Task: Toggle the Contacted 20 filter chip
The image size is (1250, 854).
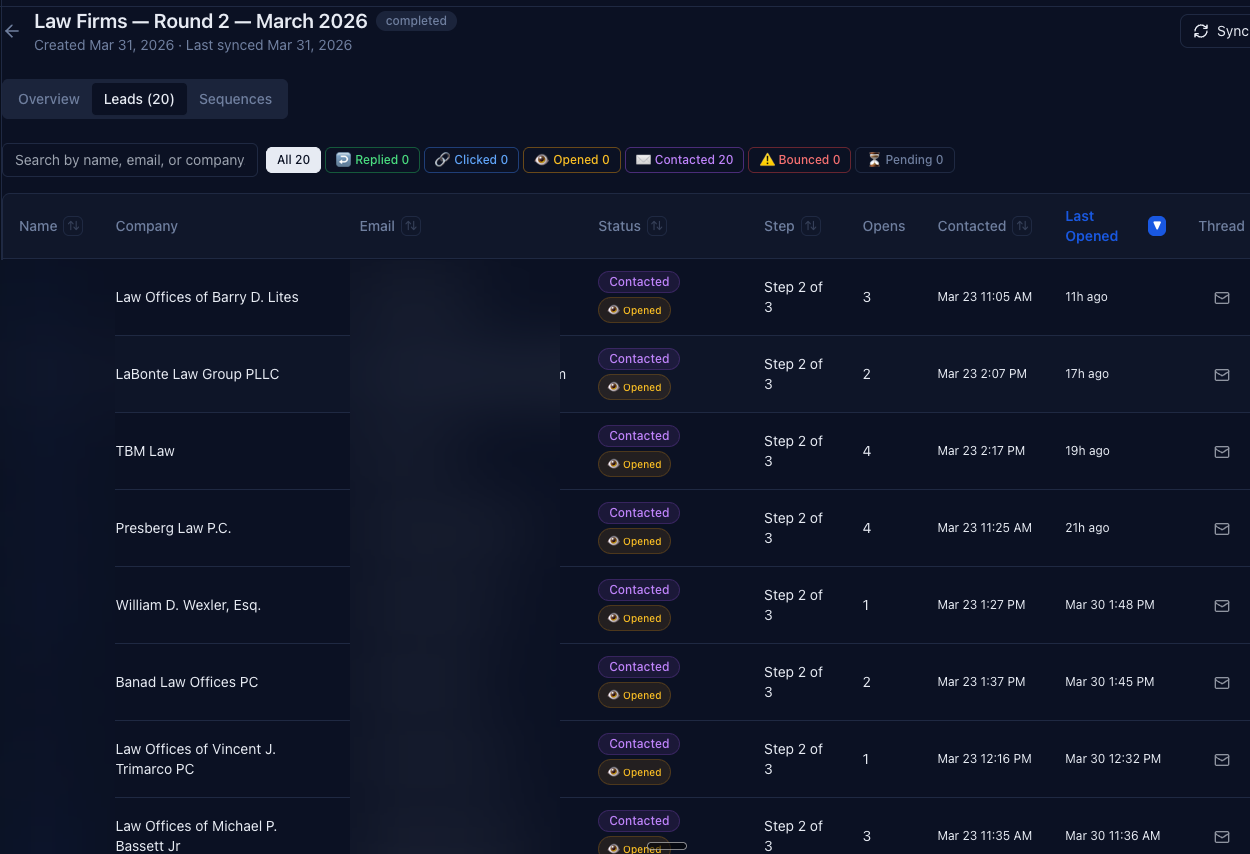Action: [x=684, y=160]
